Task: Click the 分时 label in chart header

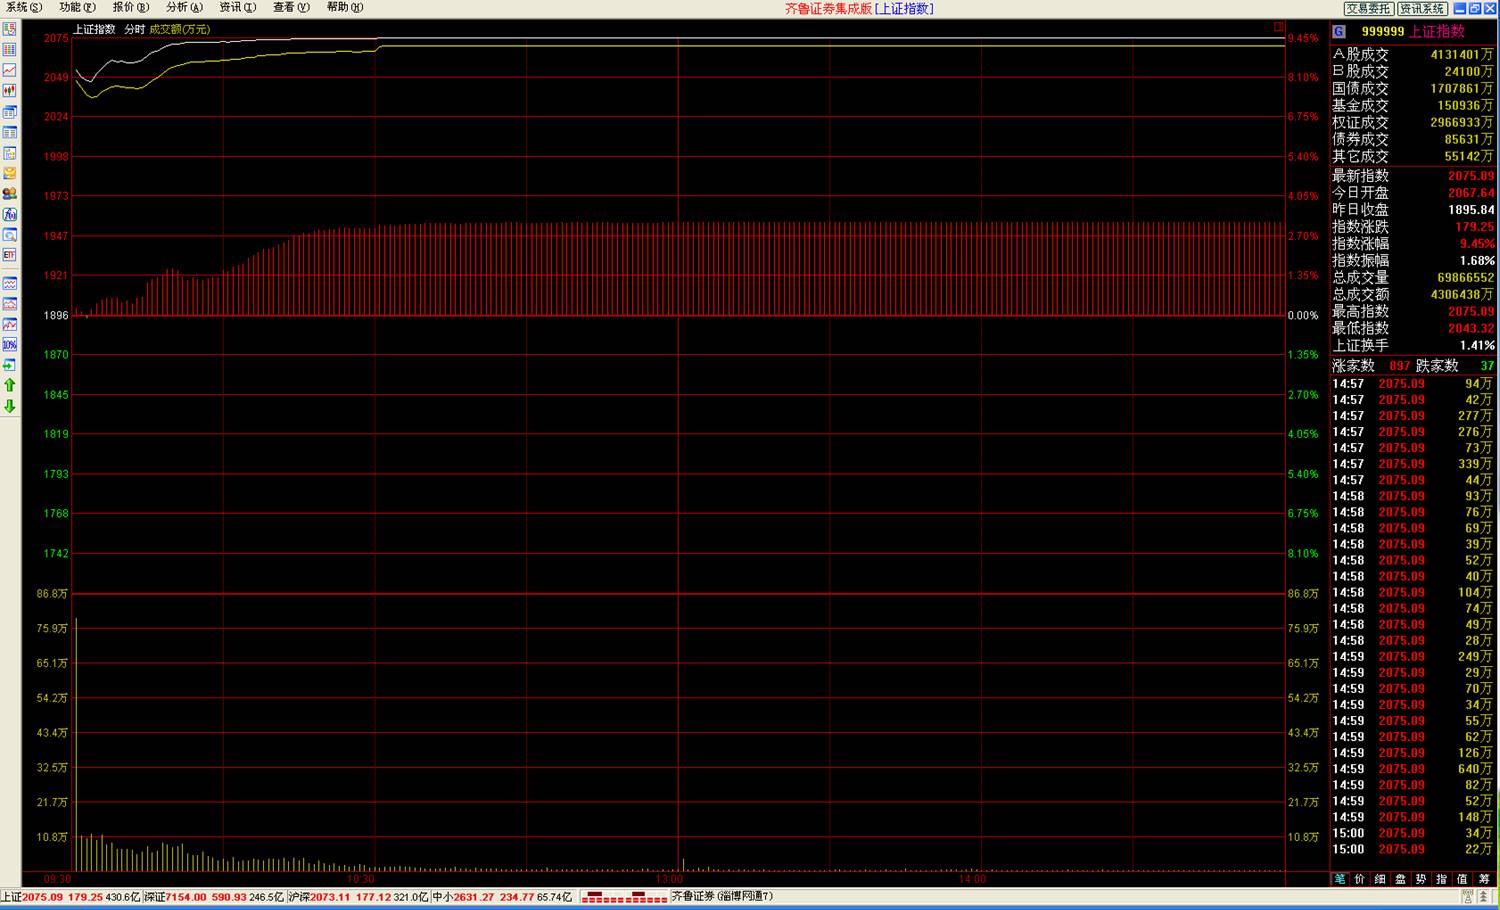Action: tap(135, 29)
